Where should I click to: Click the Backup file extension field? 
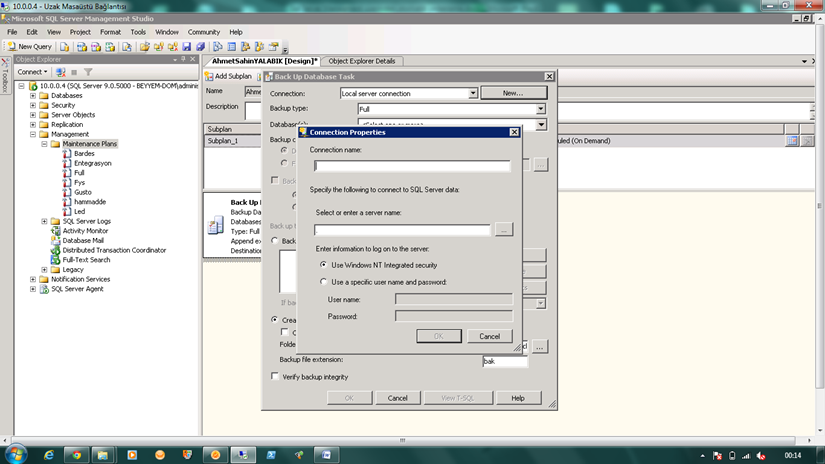pyautogui.click(x=505, y=361)
